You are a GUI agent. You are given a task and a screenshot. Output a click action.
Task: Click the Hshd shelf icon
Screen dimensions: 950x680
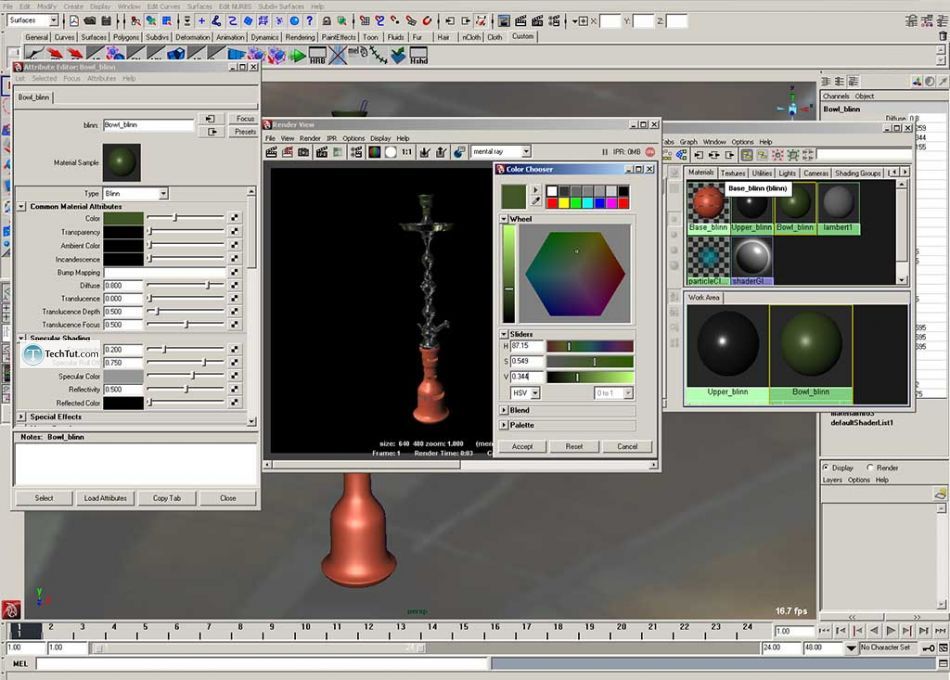point(418,56)
